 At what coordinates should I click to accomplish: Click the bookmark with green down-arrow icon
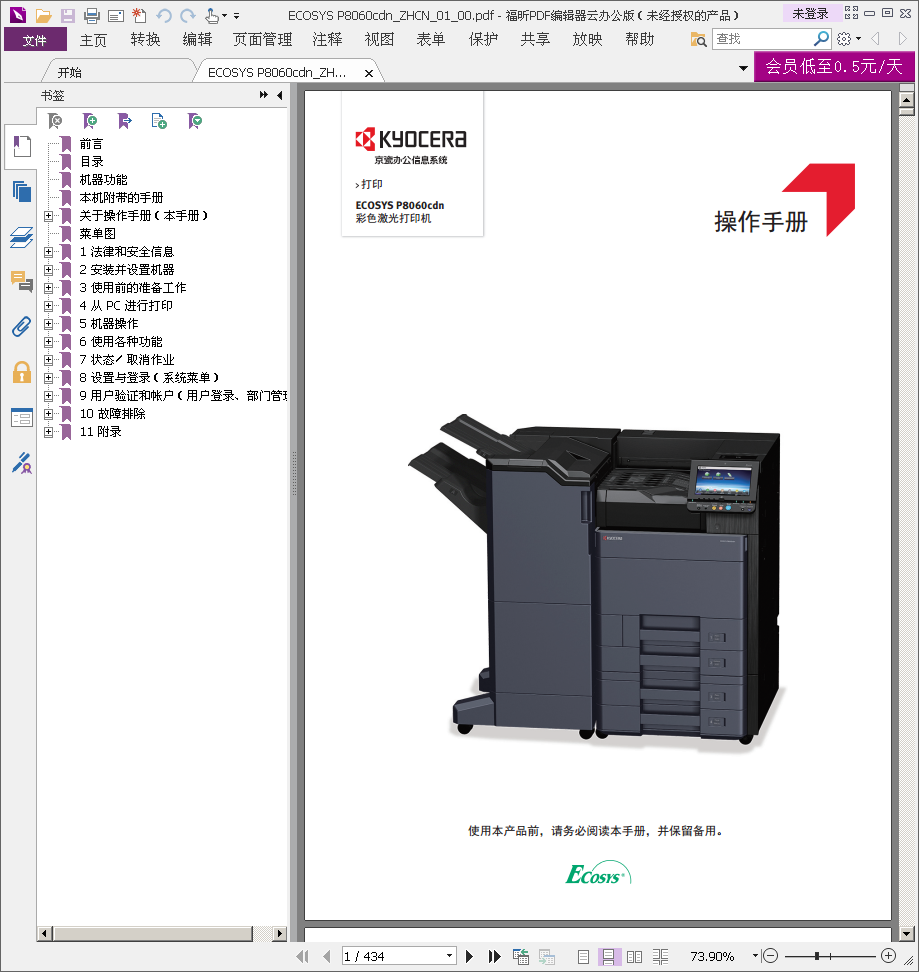[195, 121]
